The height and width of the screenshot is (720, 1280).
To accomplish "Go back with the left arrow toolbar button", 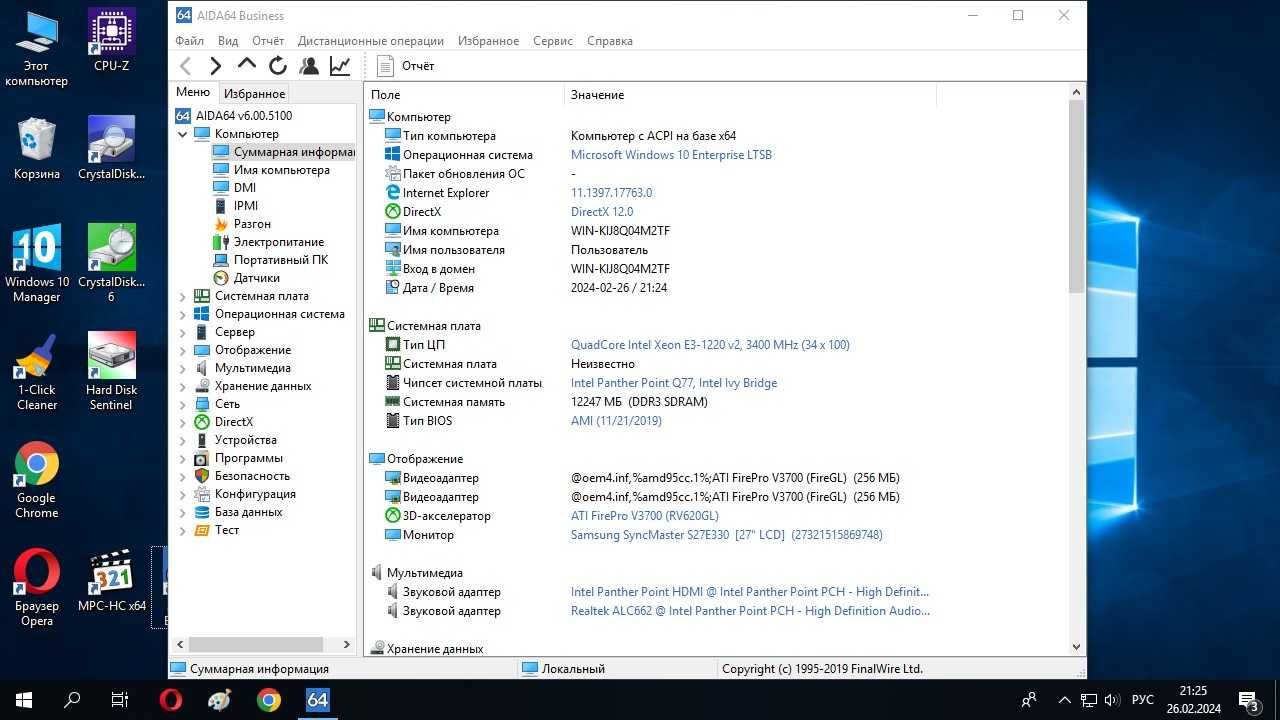I will pos(186,66).
